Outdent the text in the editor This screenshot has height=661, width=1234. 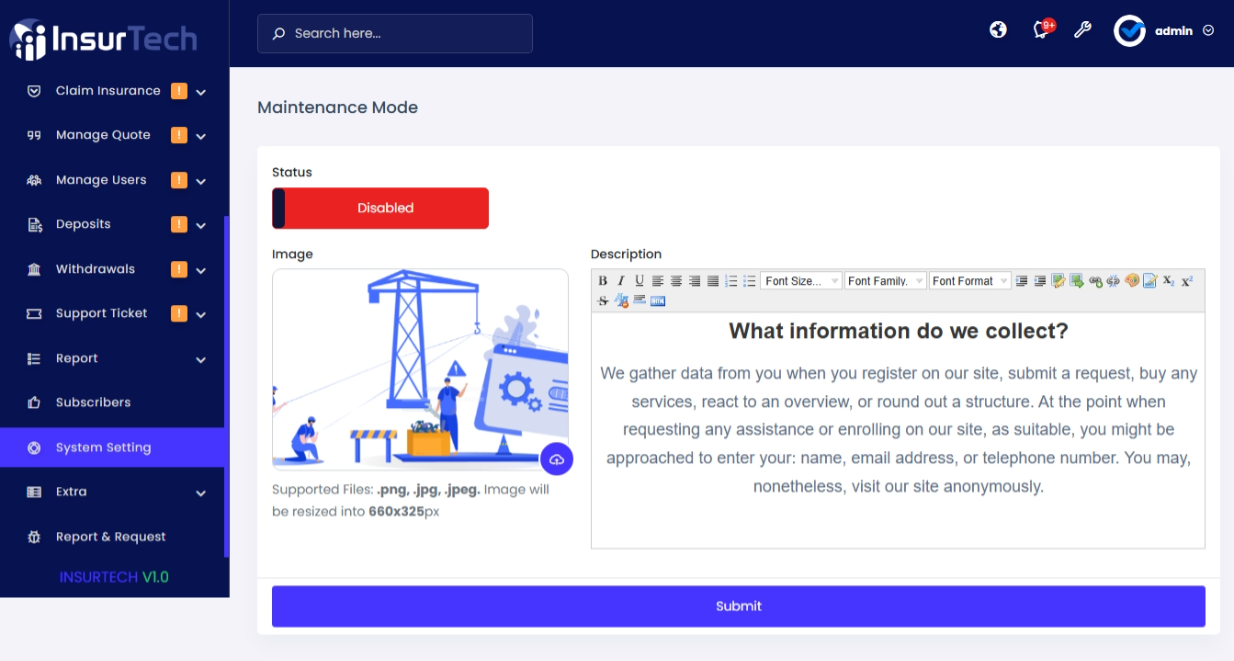point(1040,281)
